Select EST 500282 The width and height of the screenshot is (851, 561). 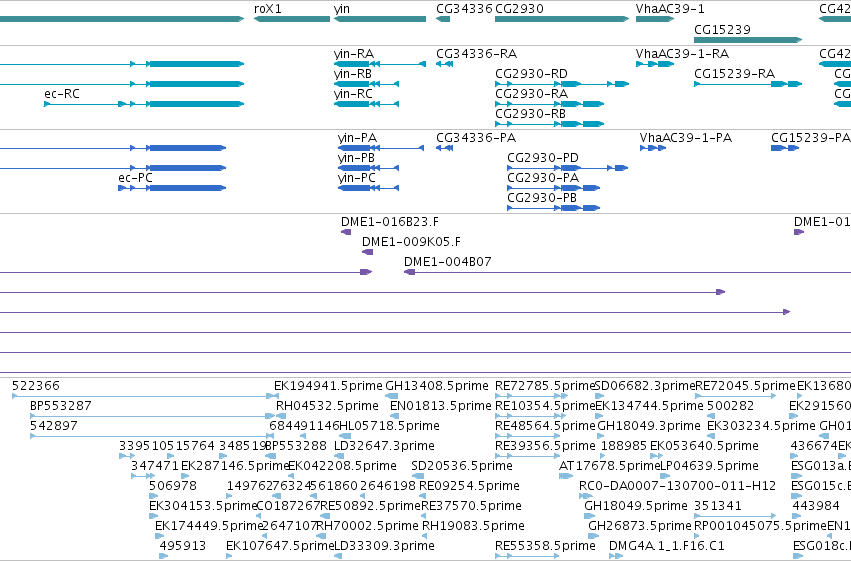pyautogui.click(x=710, y=416)
